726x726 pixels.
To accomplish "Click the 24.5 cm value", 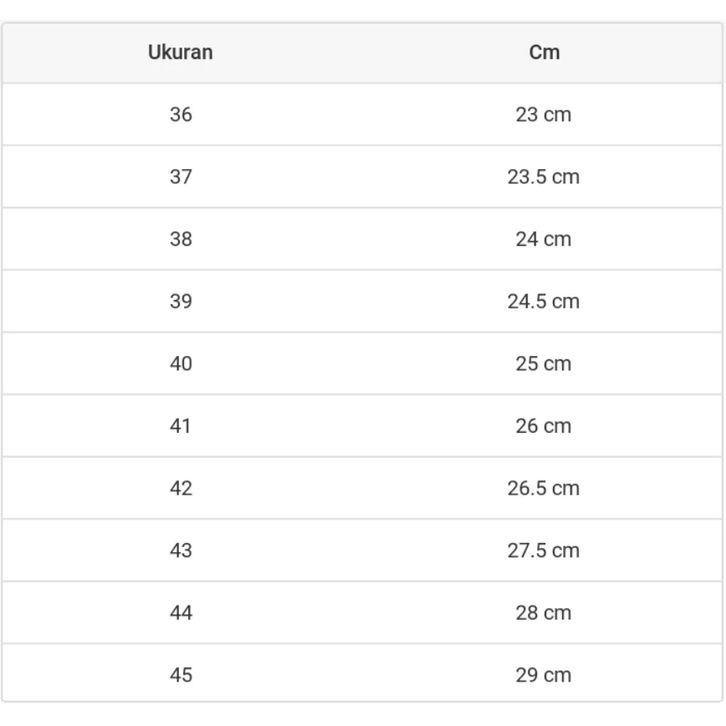I will click(543, 301).
